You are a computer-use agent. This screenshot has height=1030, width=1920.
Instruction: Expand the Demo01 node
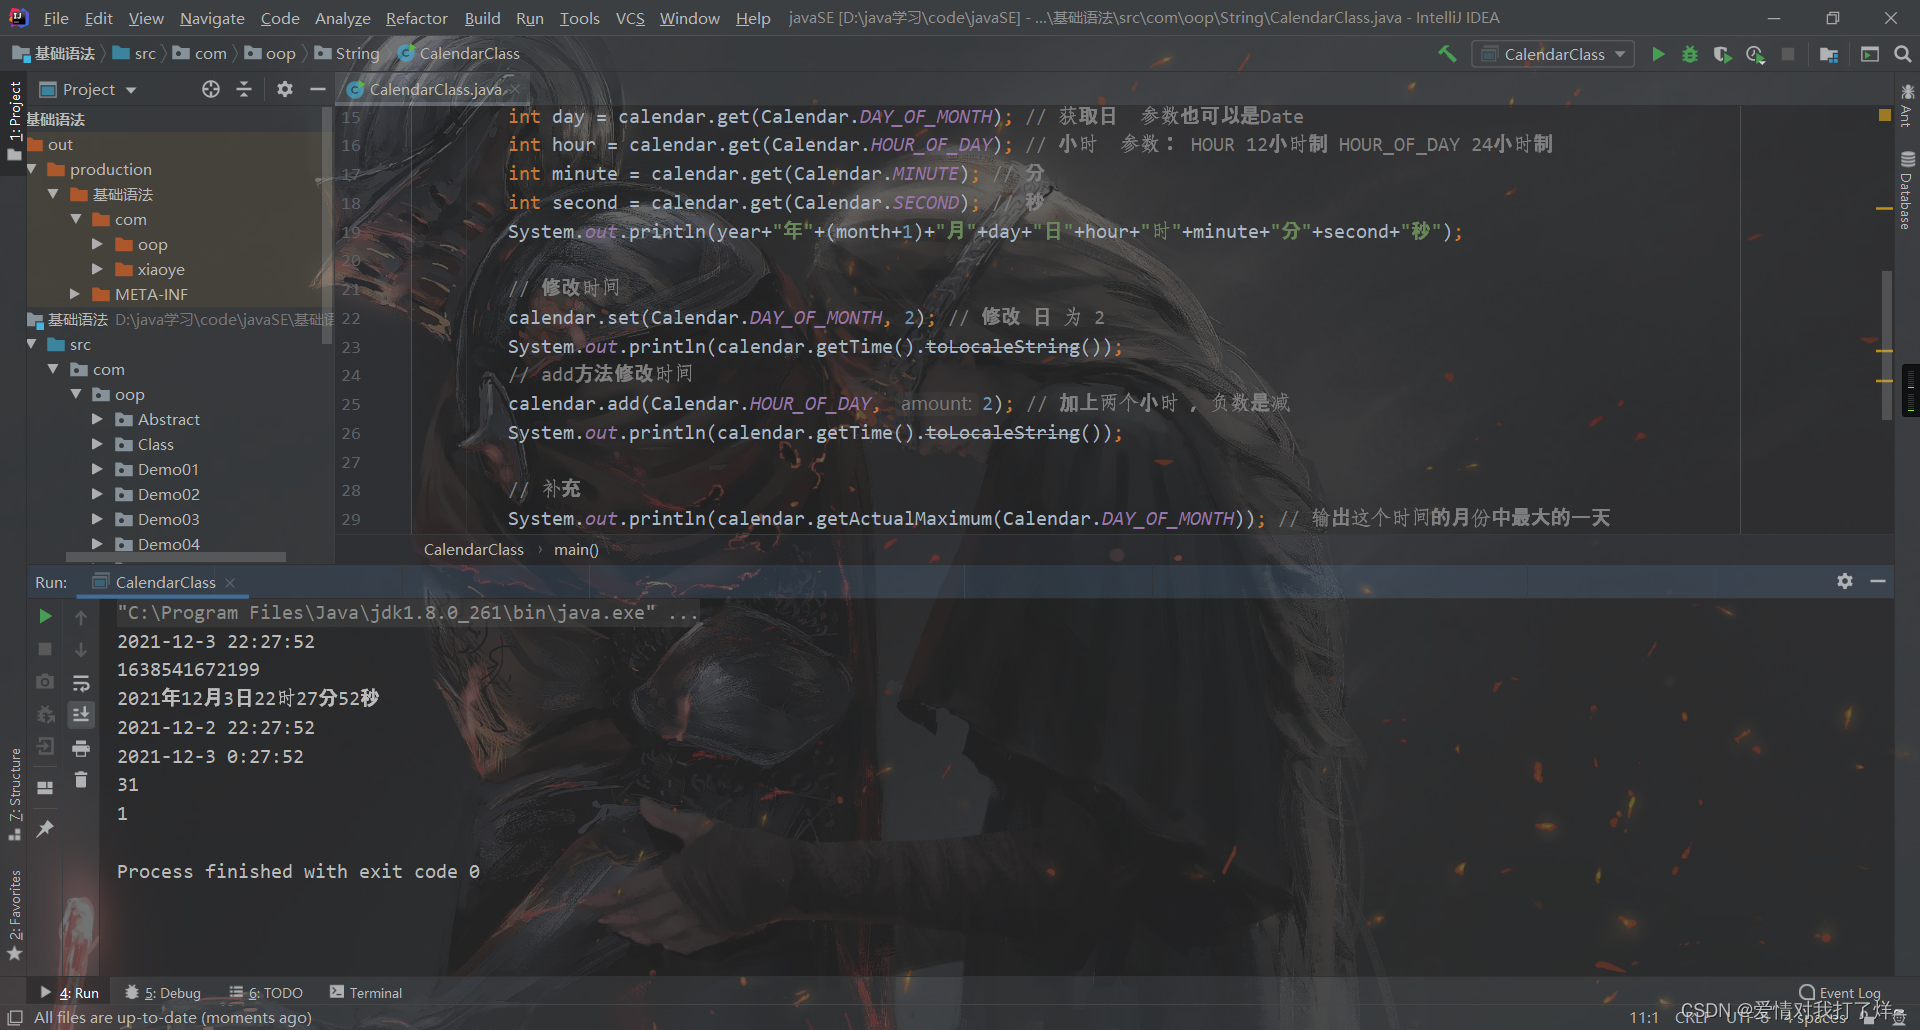[x=97, y=469]
